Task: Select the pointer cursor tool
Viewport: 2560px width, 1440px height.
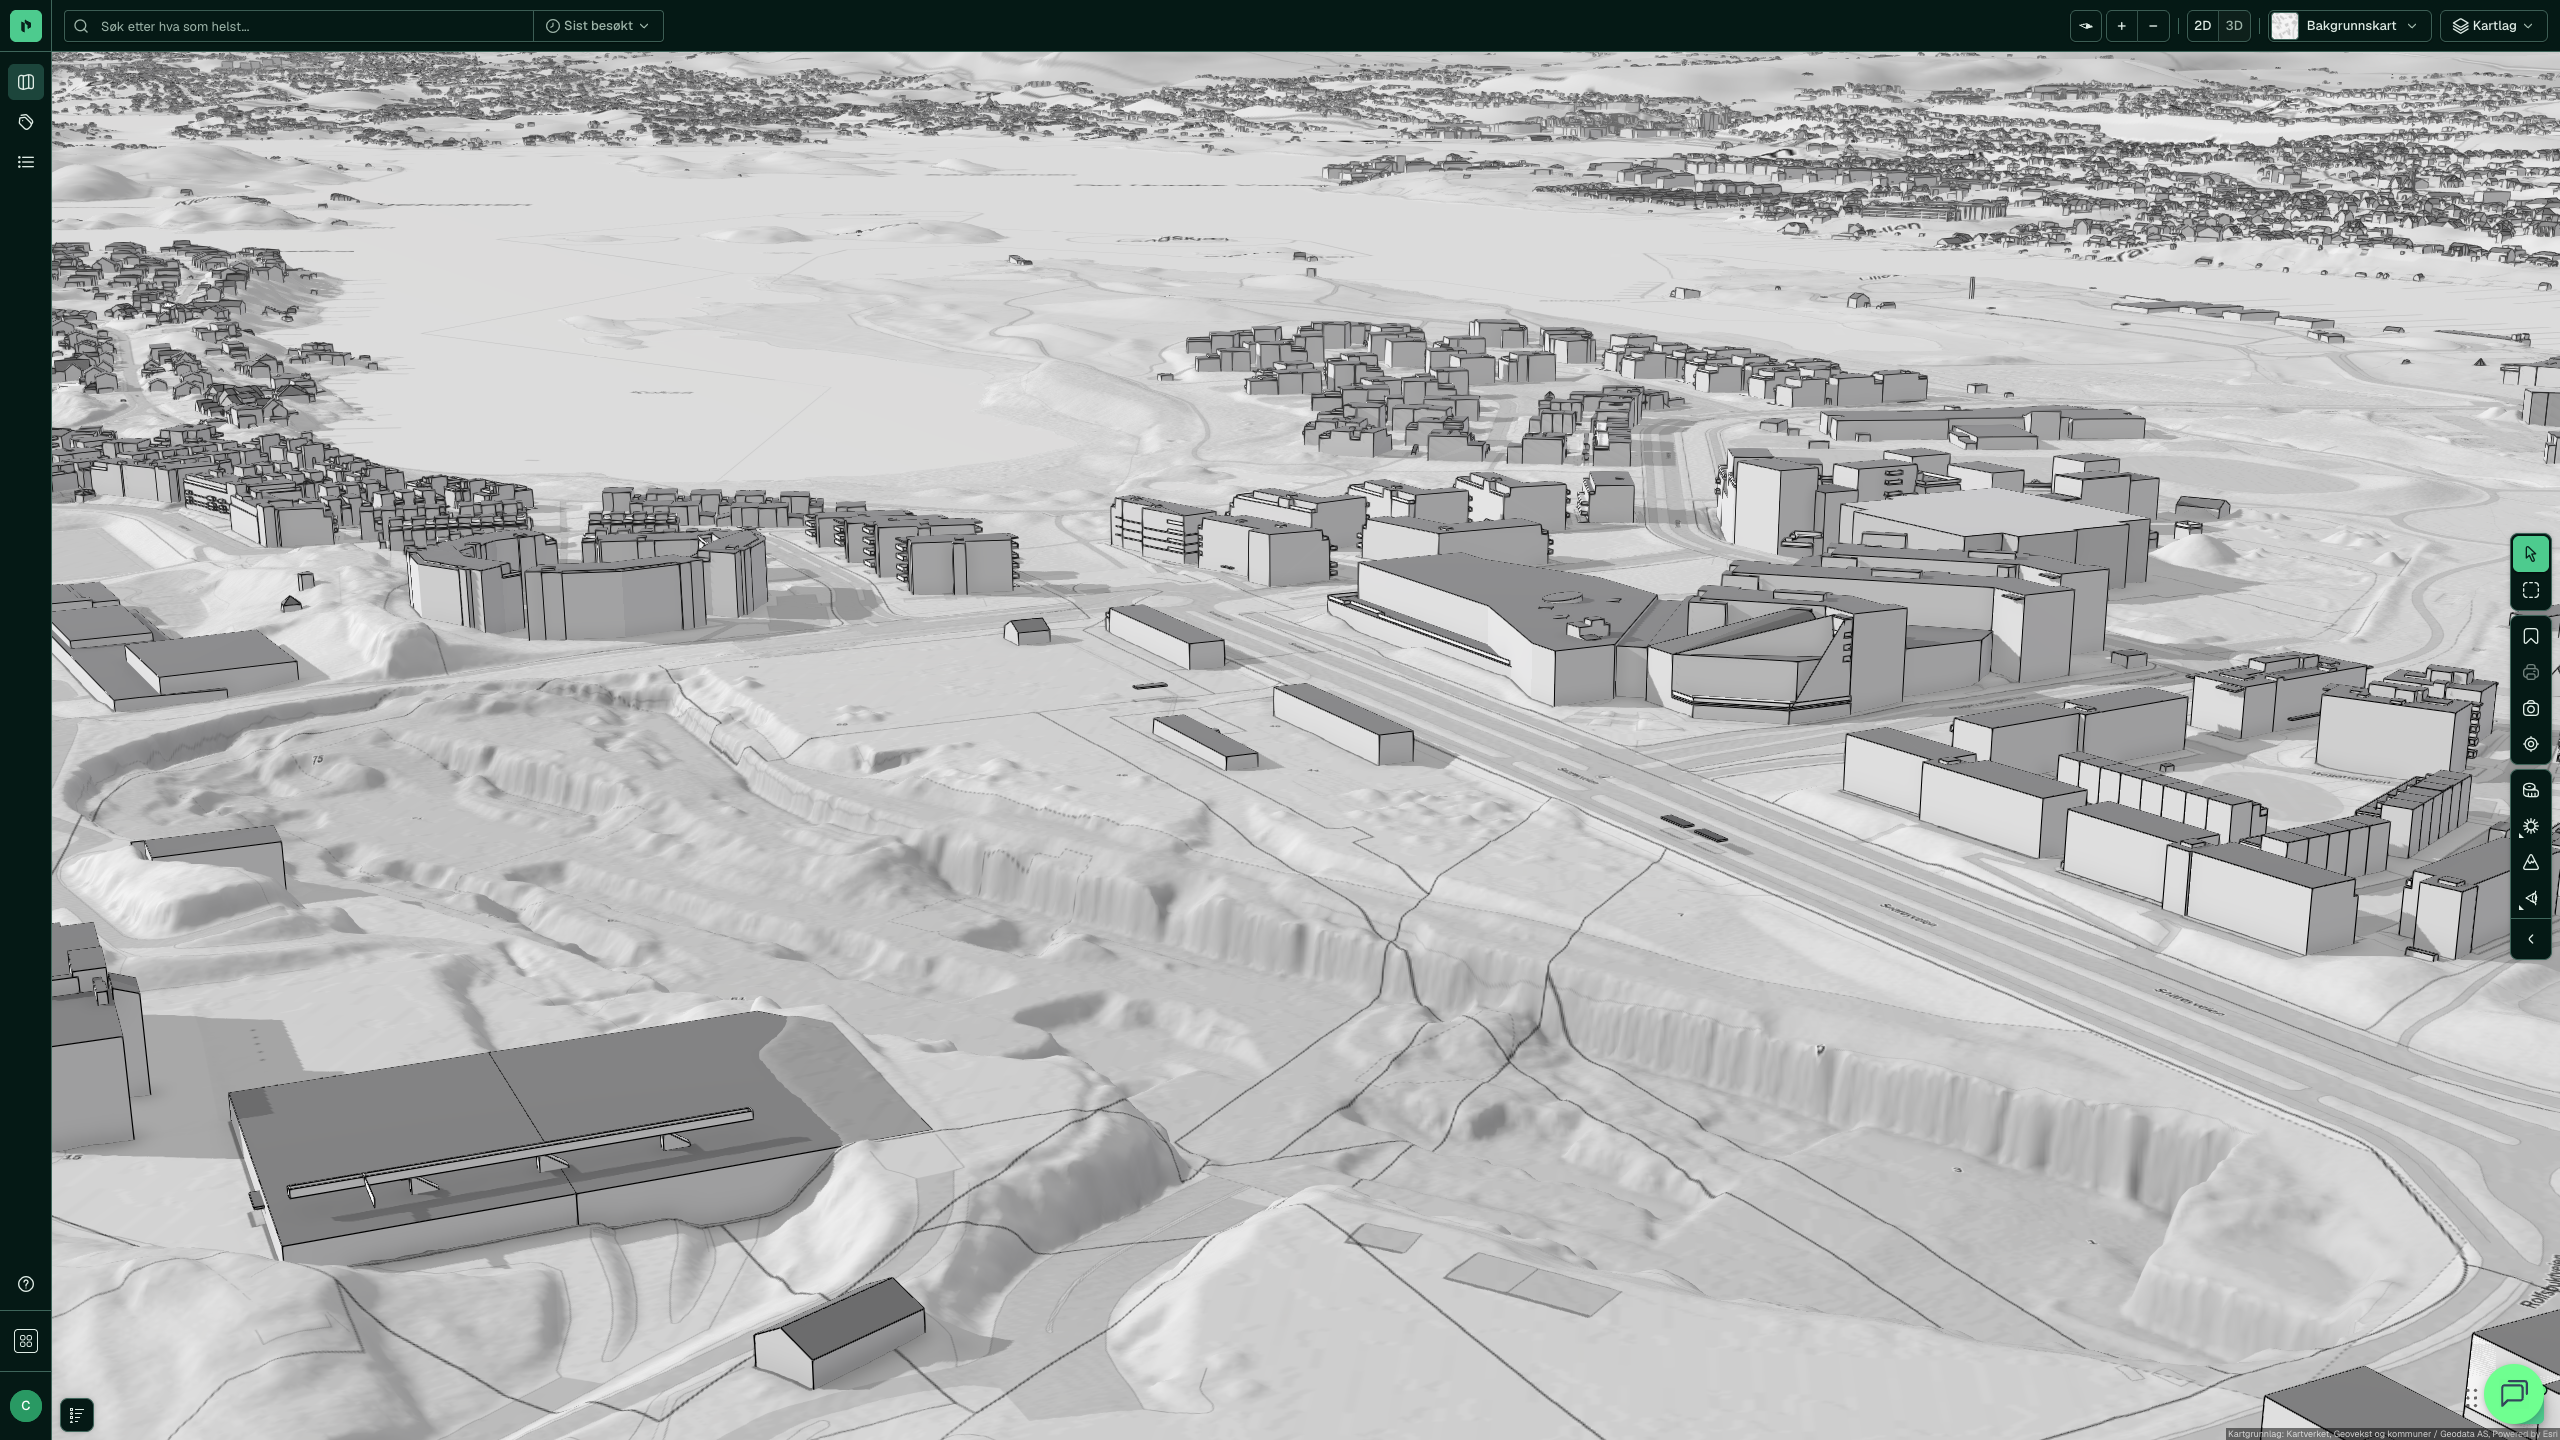Action: 2531,554
